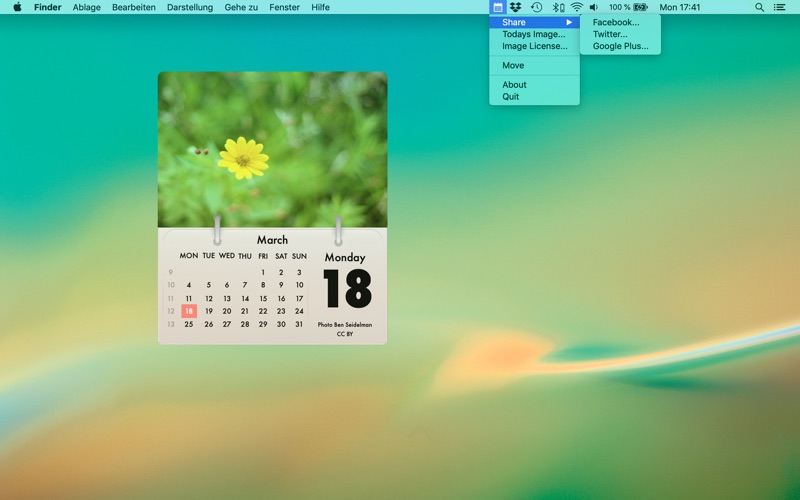Select About in the dropdown menu
This screenshot has width=800, height=500.
pos(534,85)
